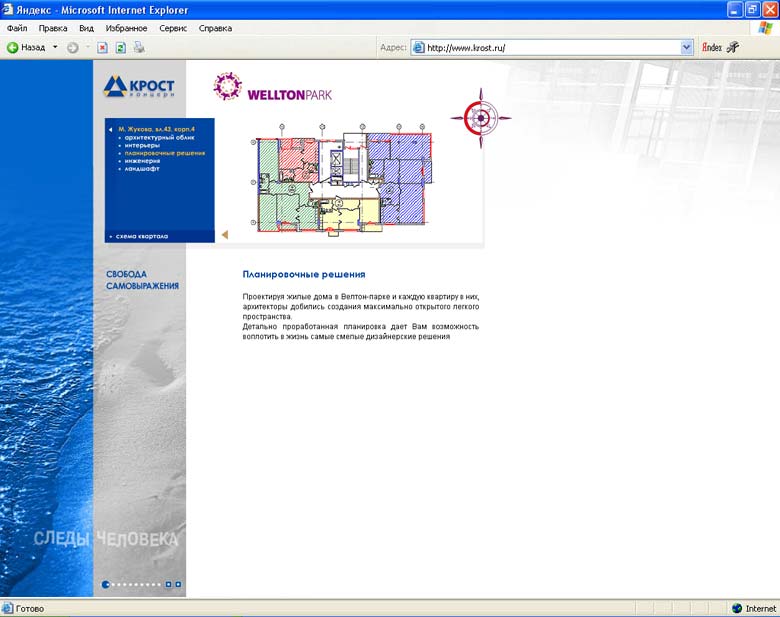Click the icon right of the Yandex logo
Screen dimensions: 780x617
(733, 48)
